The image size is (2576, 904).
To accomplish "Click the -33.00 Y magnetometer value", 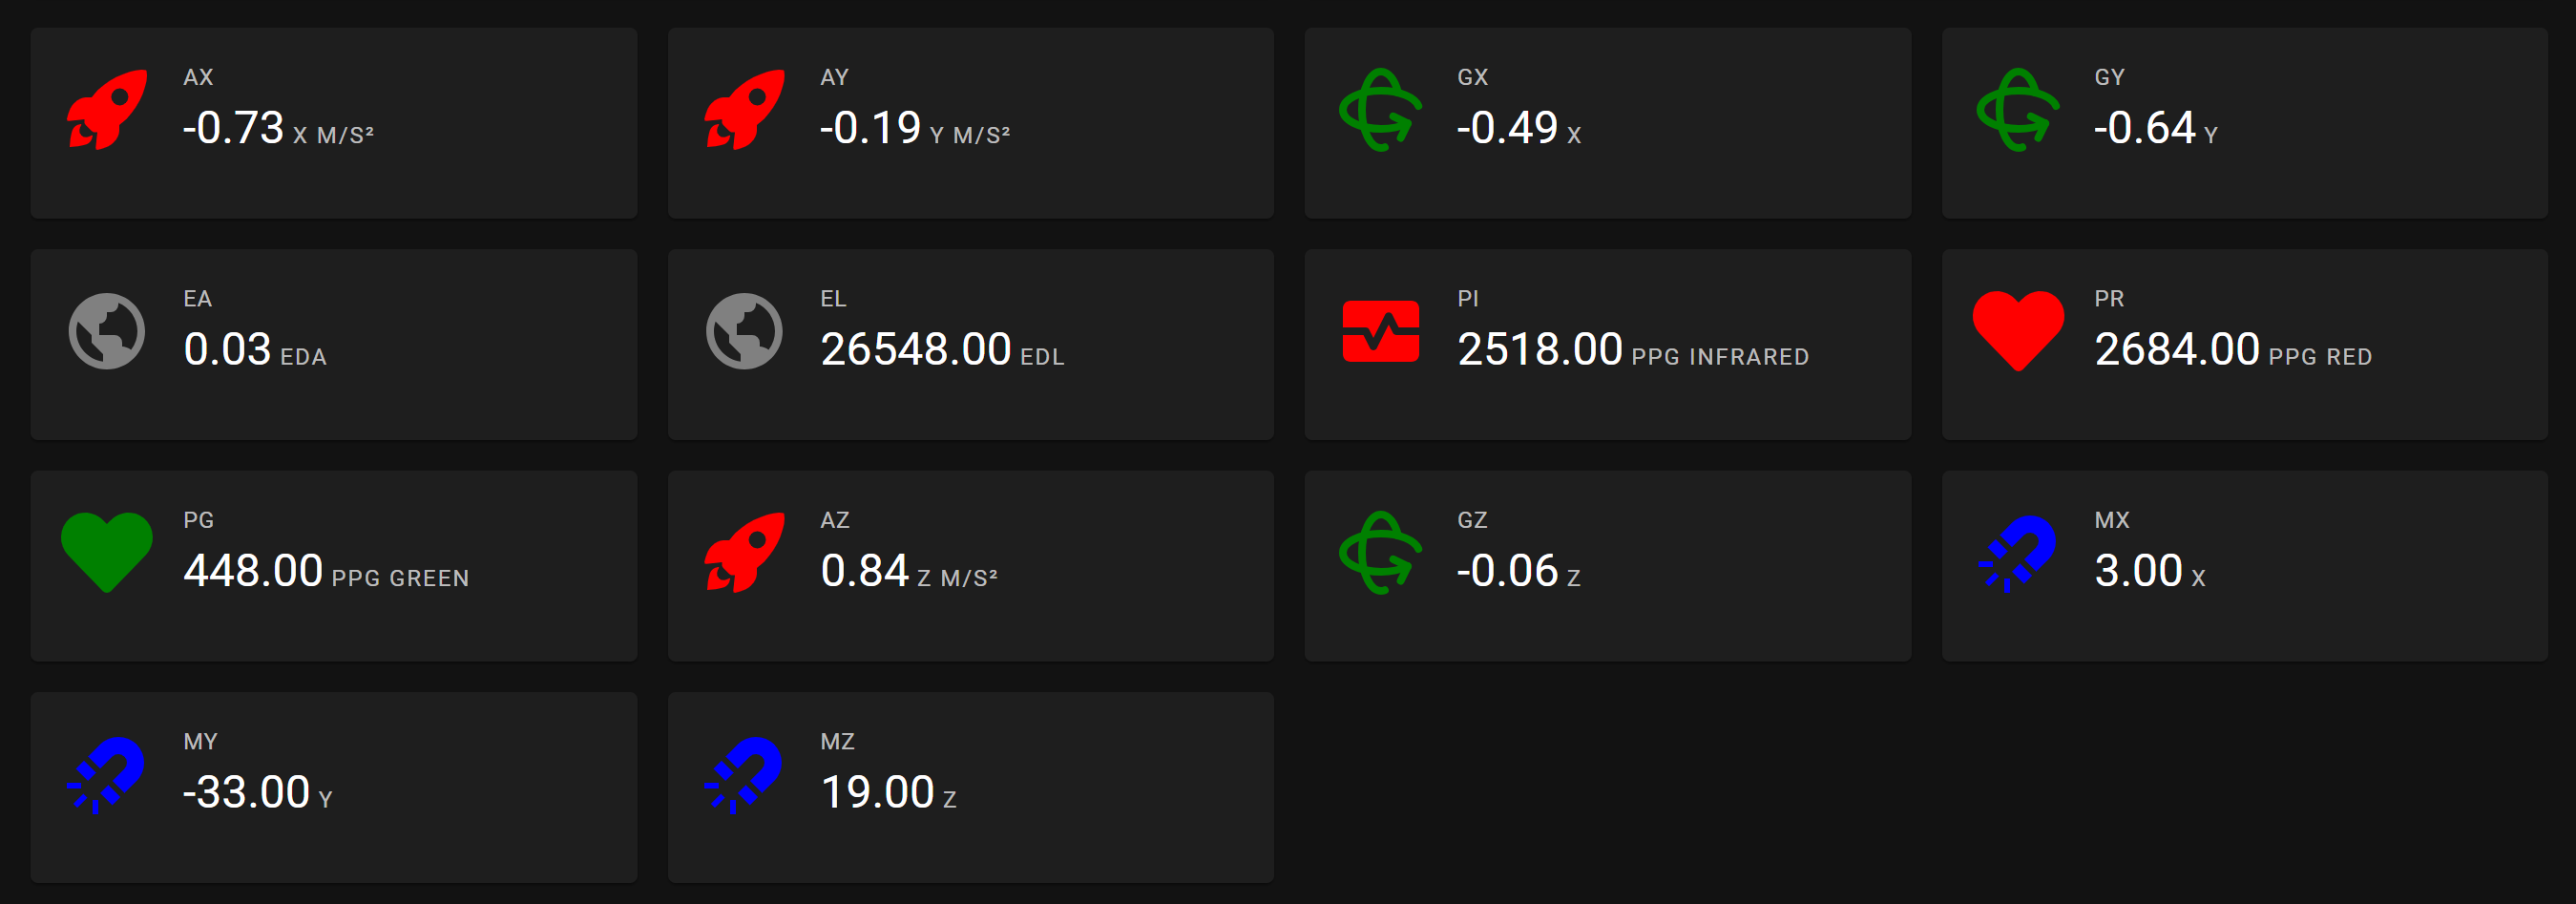I will point(257,793).
